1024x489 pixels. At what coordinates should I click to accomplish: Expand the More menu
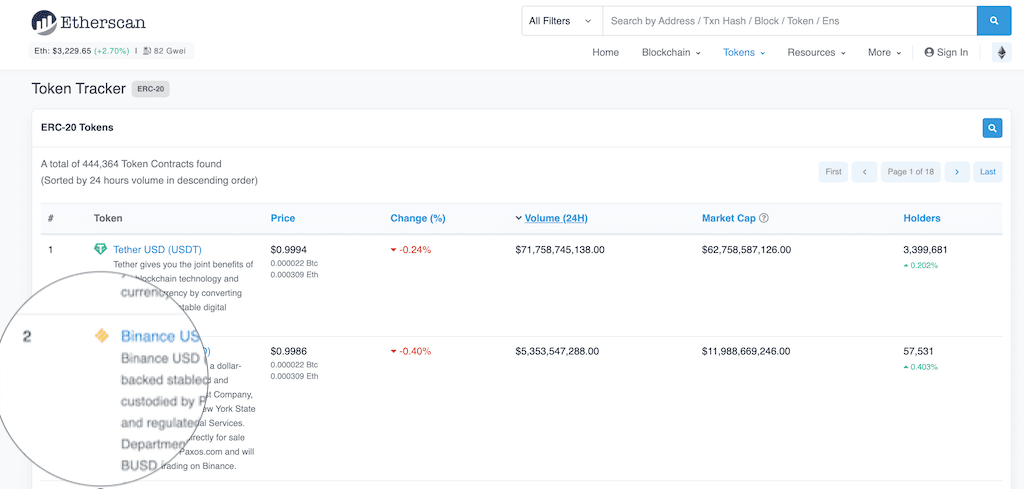point(884,52)
